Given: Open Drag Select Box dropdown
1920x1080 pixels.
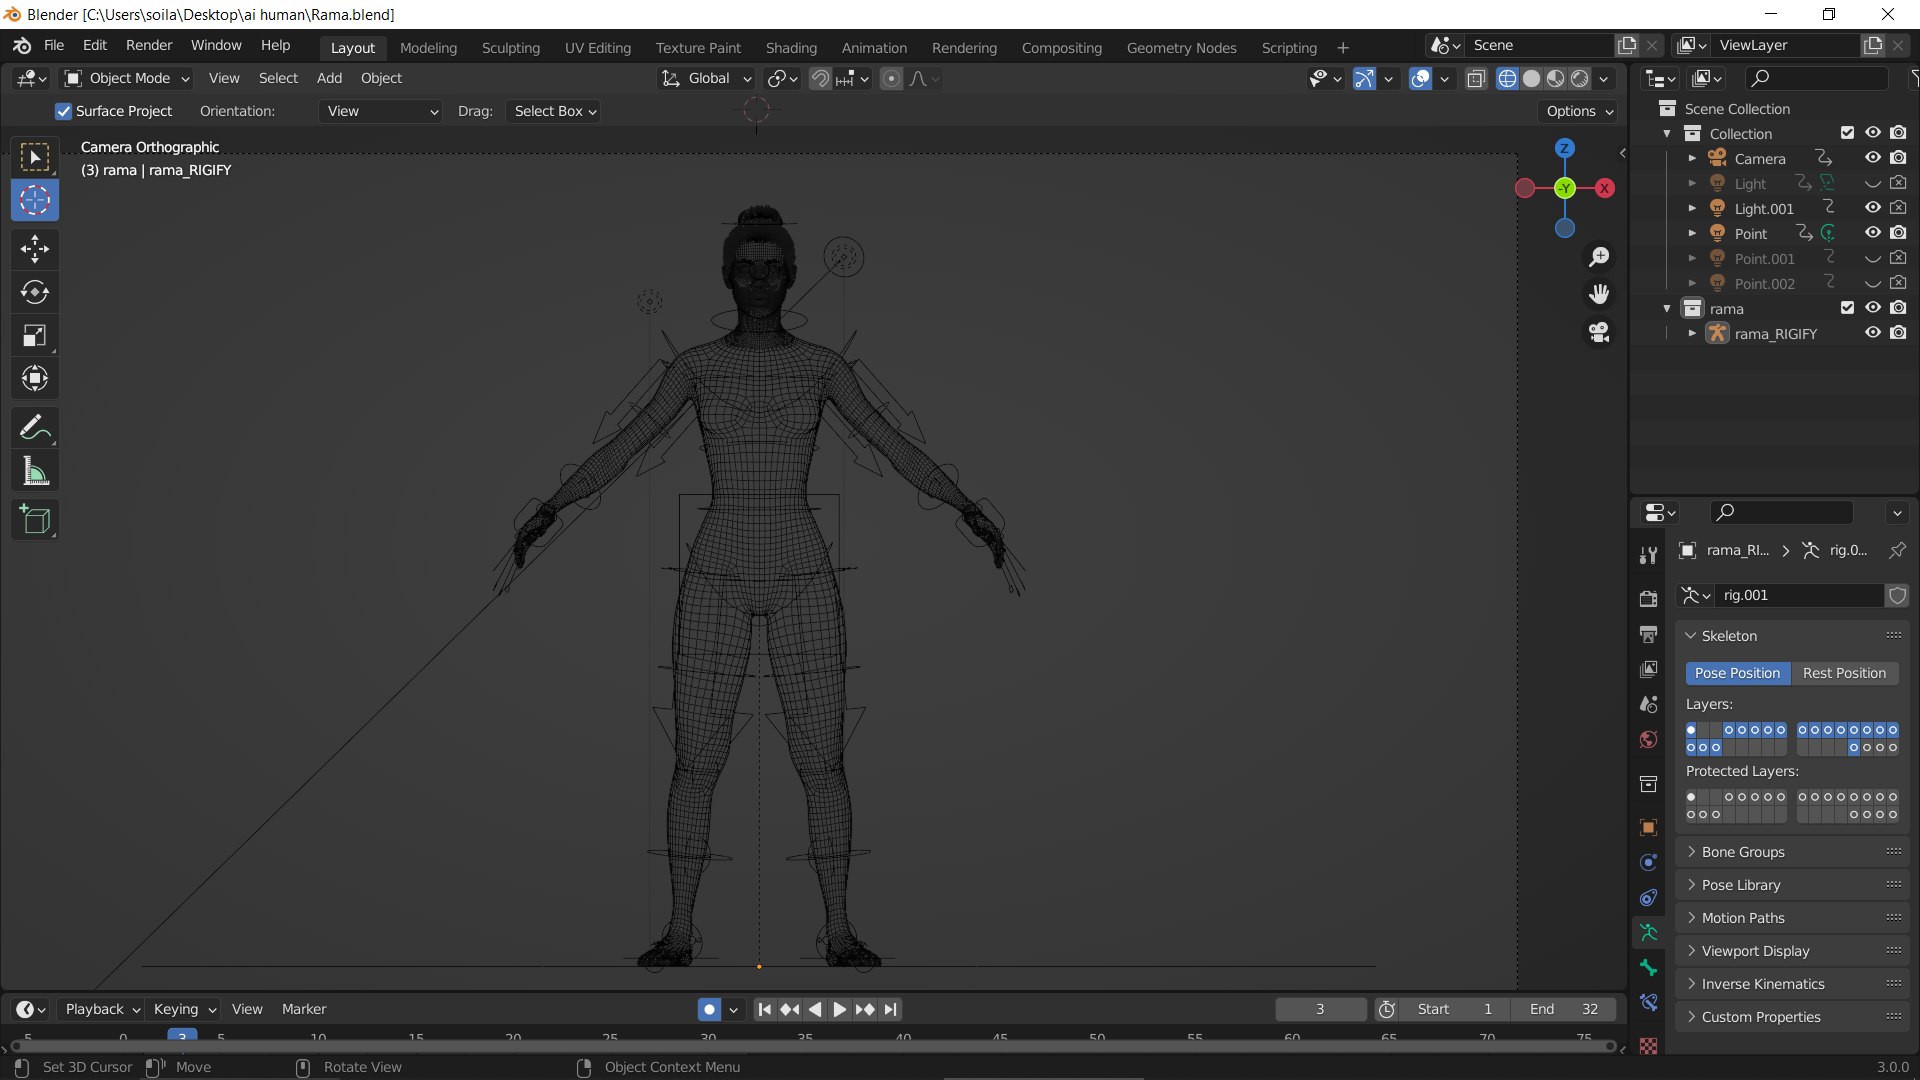Looking at the screenshot, I should tap(553, 112).
